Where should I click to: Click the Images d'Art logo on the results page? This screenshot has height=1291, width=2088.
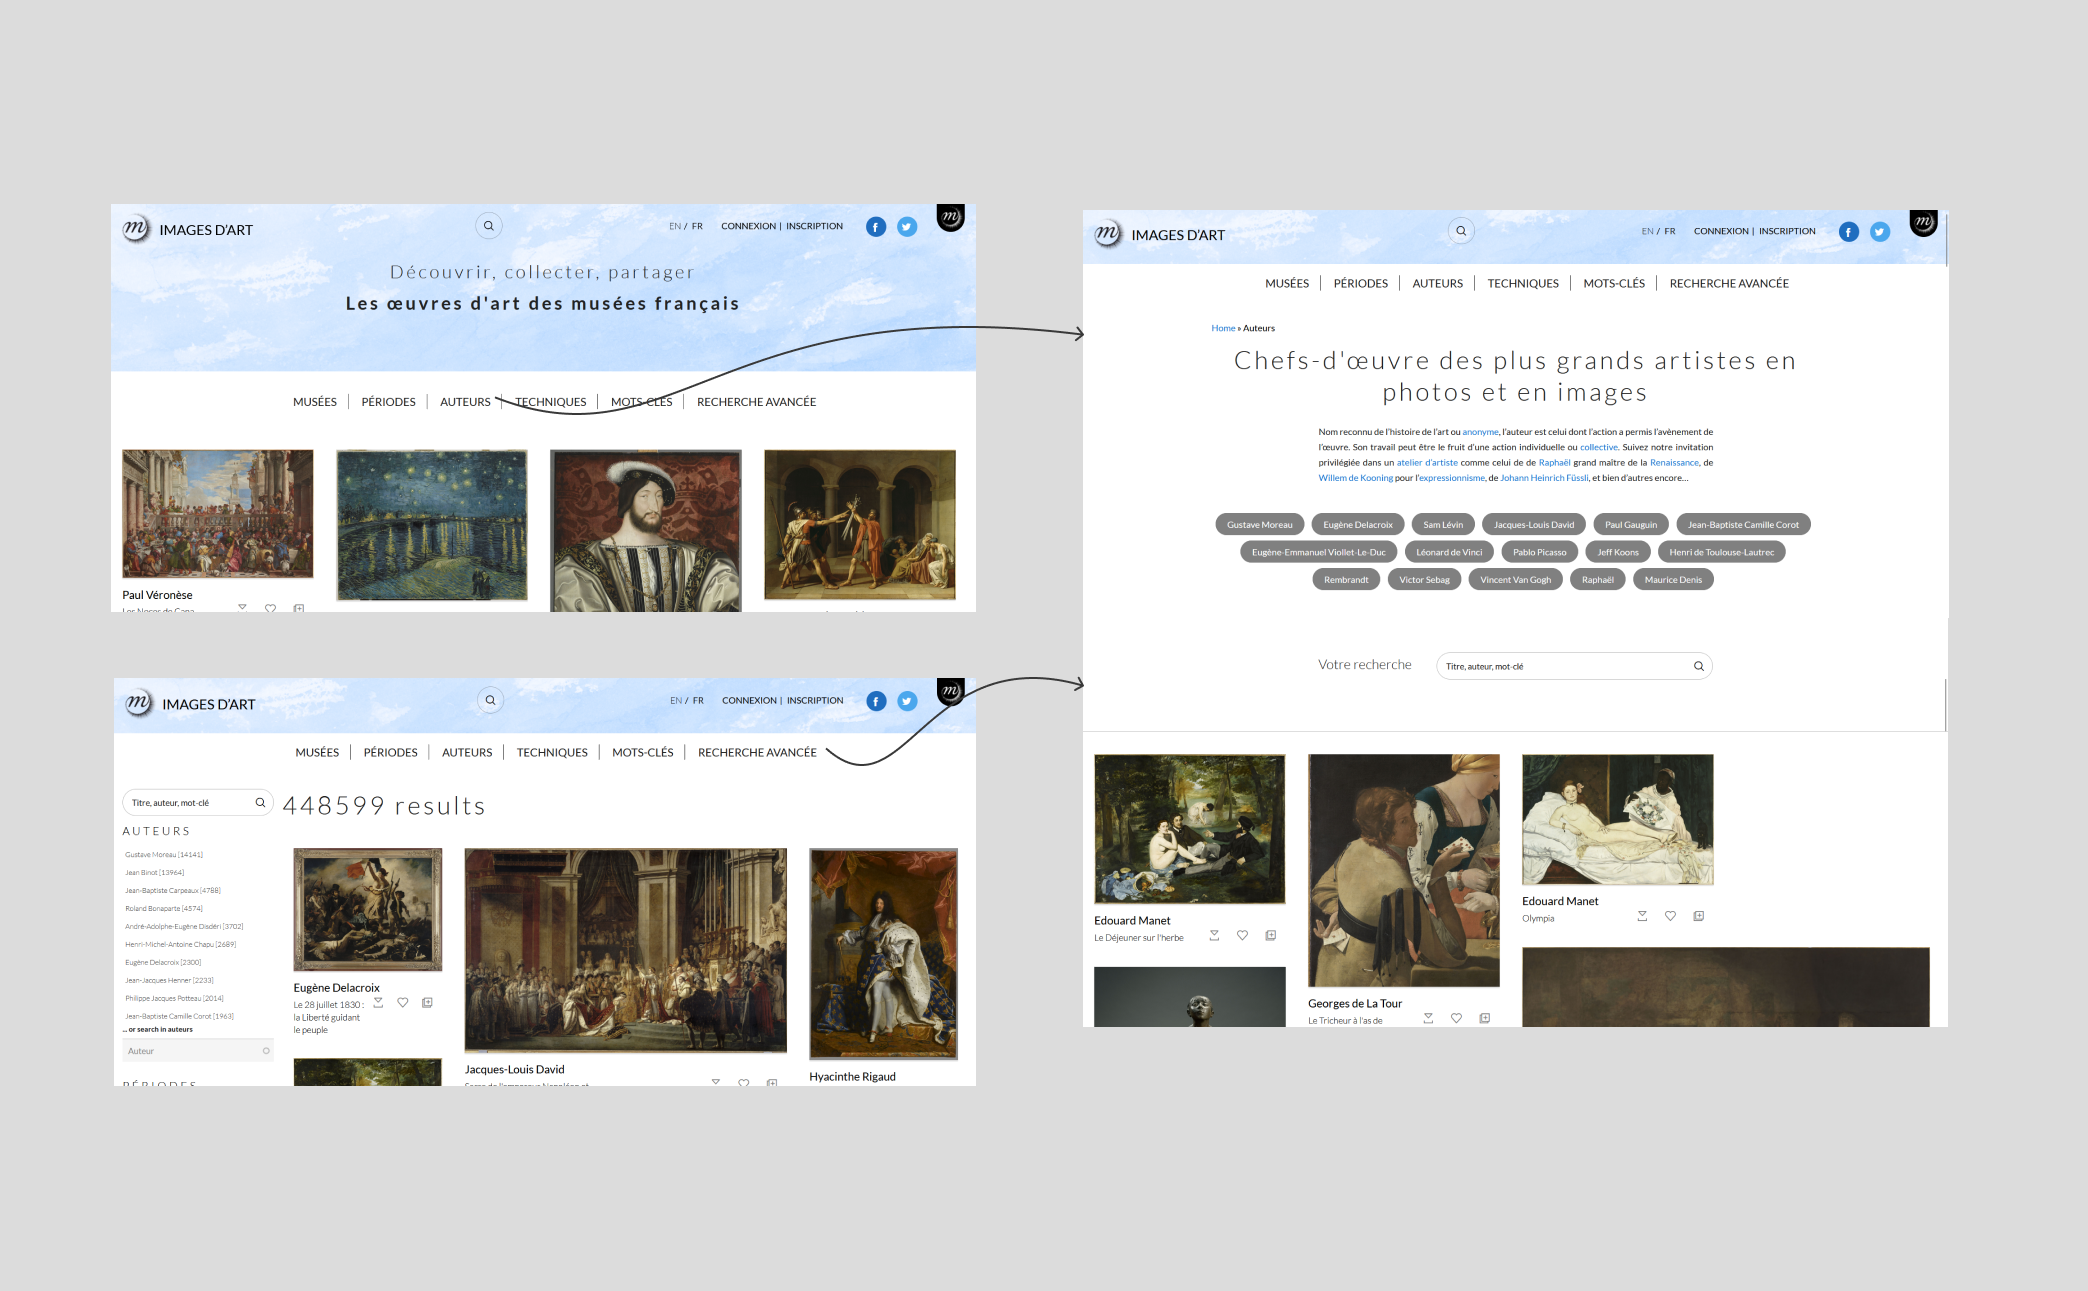190,704
